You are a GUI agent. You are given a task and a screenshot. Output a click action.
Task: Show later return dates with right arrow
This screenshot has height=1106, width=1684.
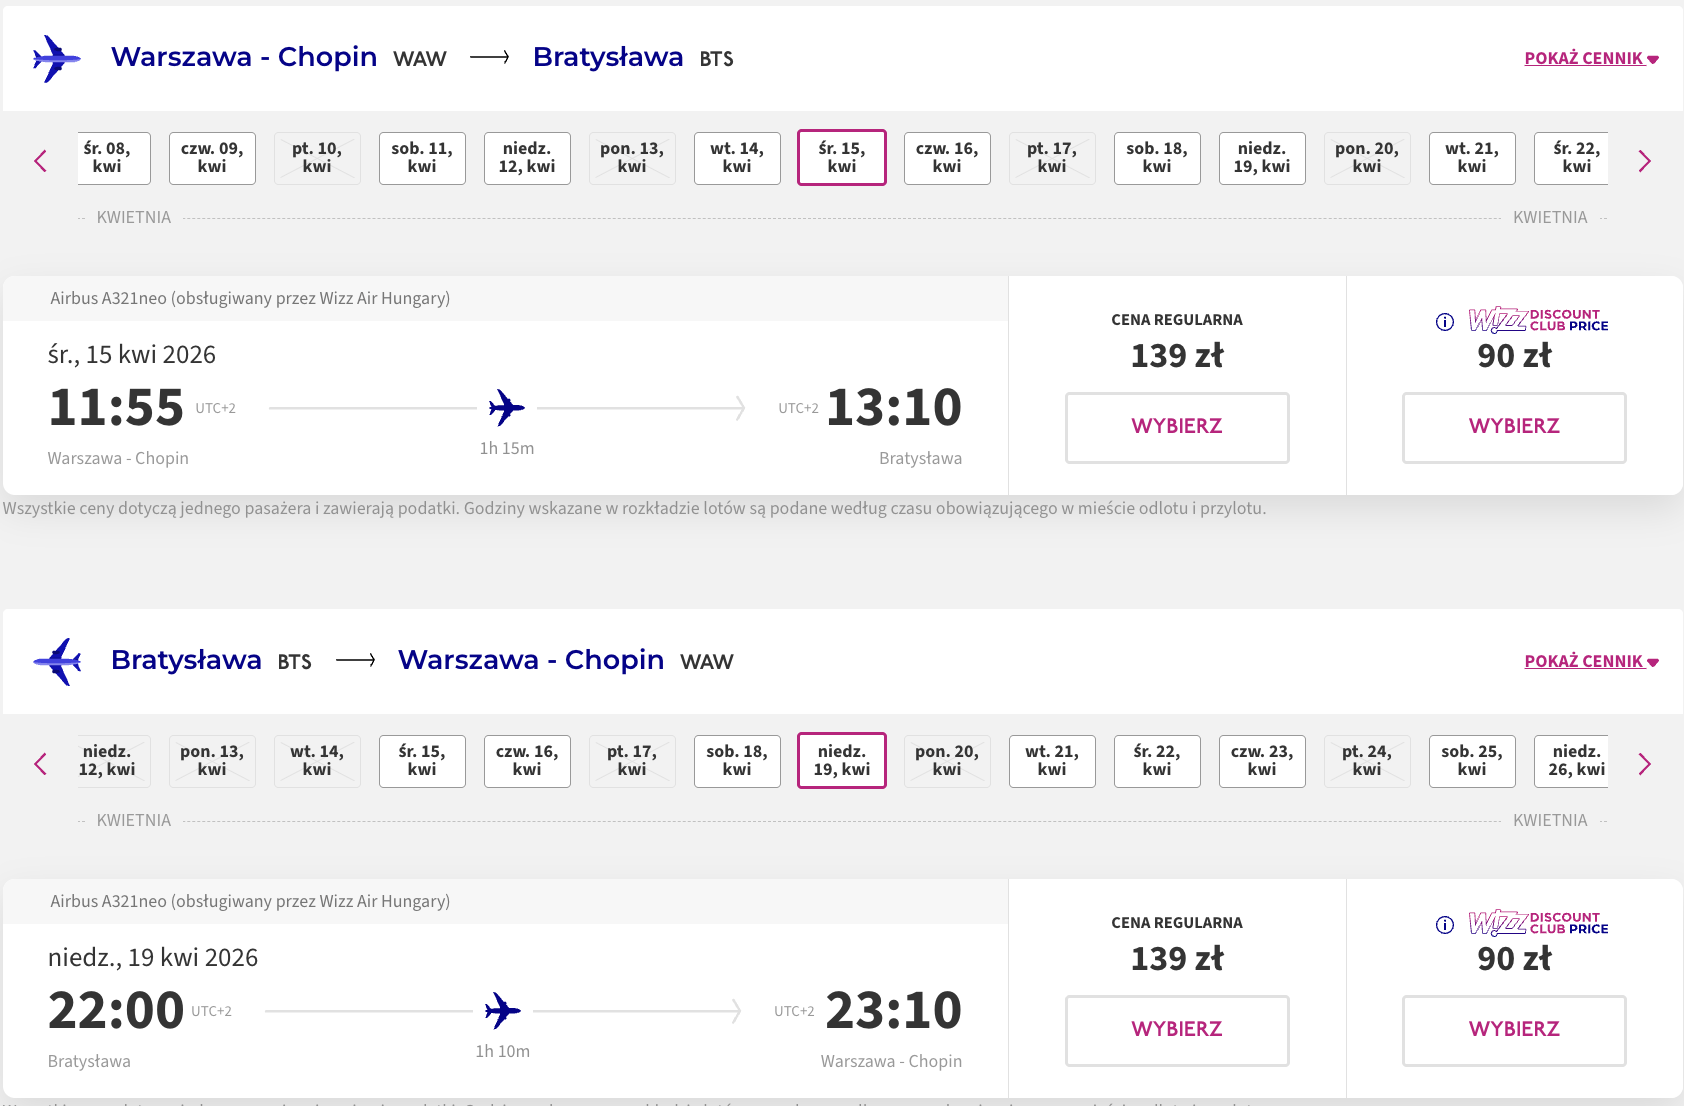coord(1644,764)
